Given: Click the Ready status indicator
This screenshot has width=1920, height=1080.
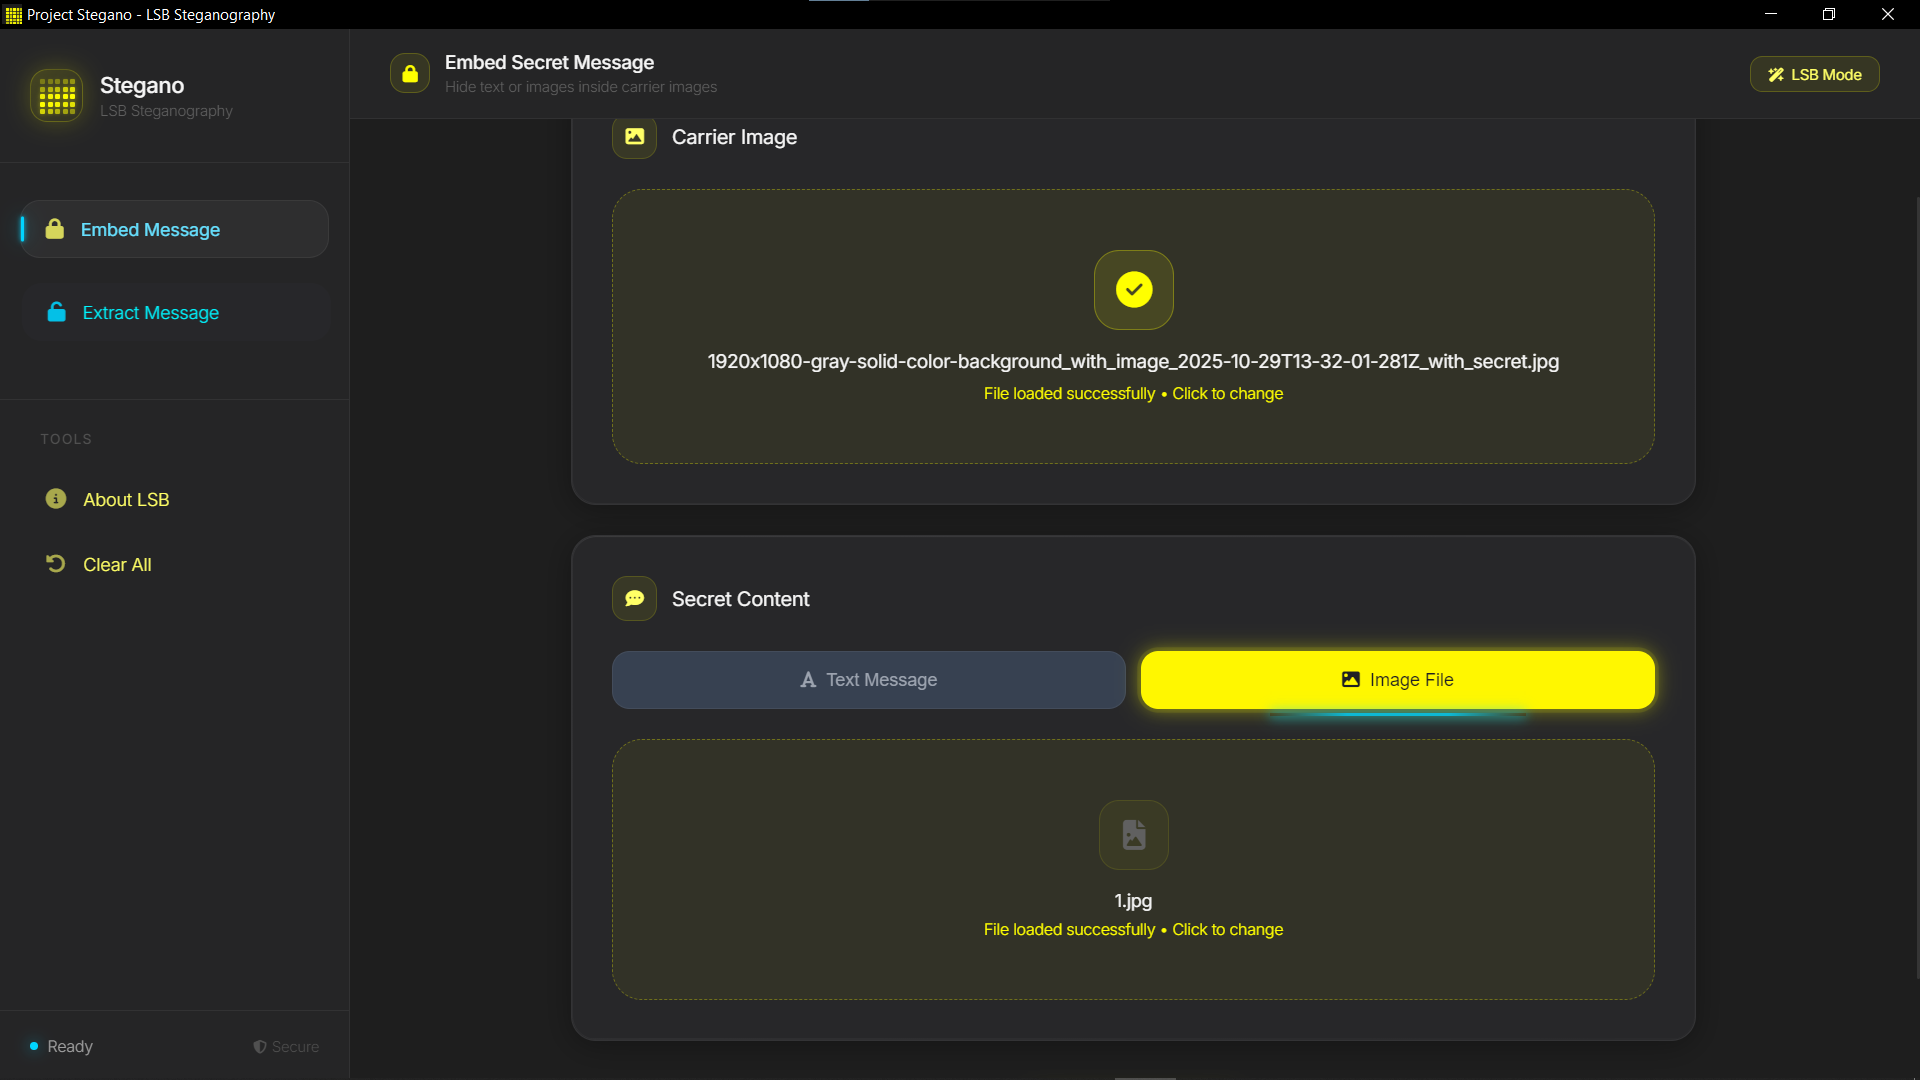Looking at the screenshot, I should tap(62, 1047).
